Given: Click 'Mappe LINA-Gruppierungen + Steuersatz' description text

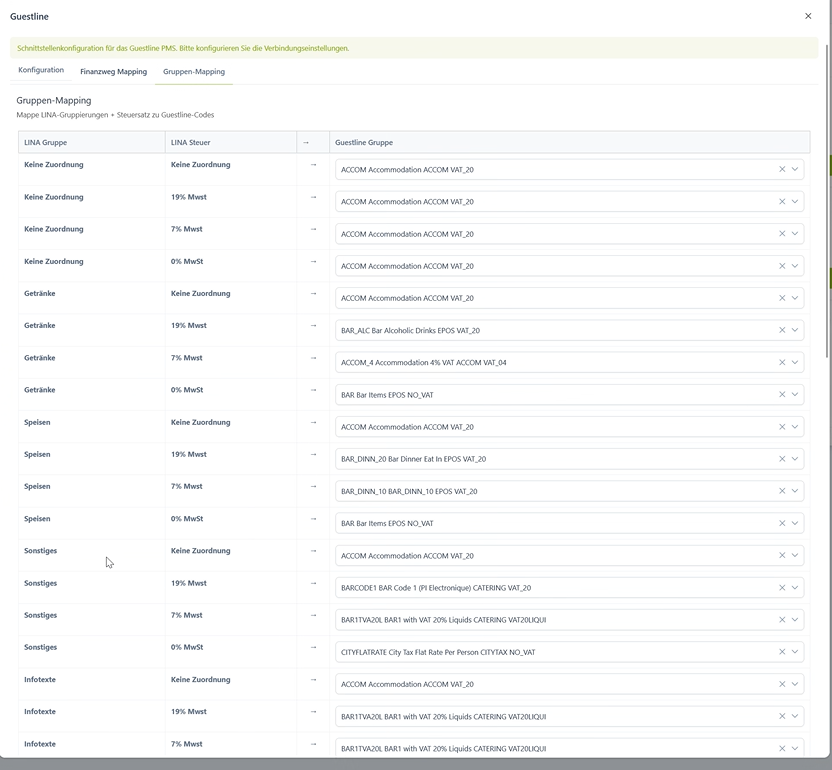Looking at the screenshot, I should pyautogui.click(x=115, y=115).
